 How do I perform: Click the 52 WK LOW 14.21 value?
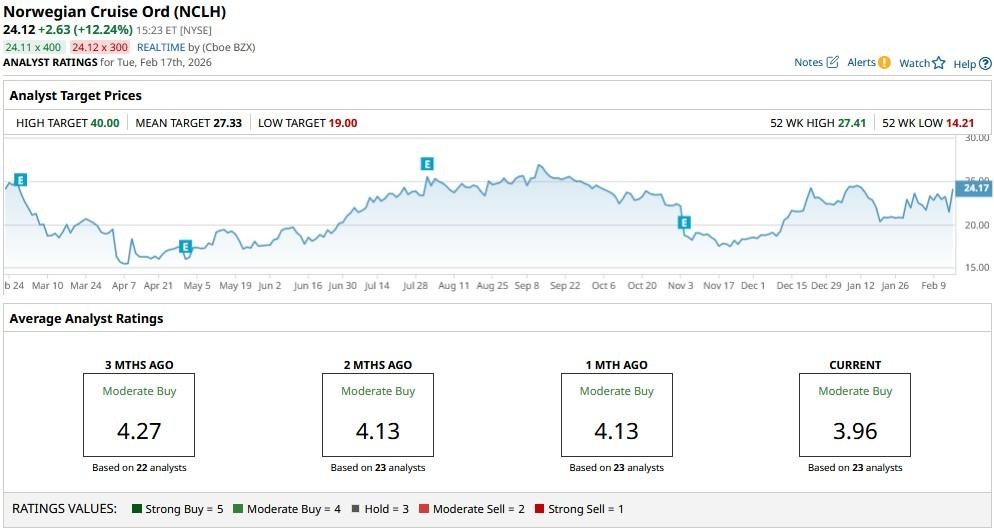tap(960, 123)
